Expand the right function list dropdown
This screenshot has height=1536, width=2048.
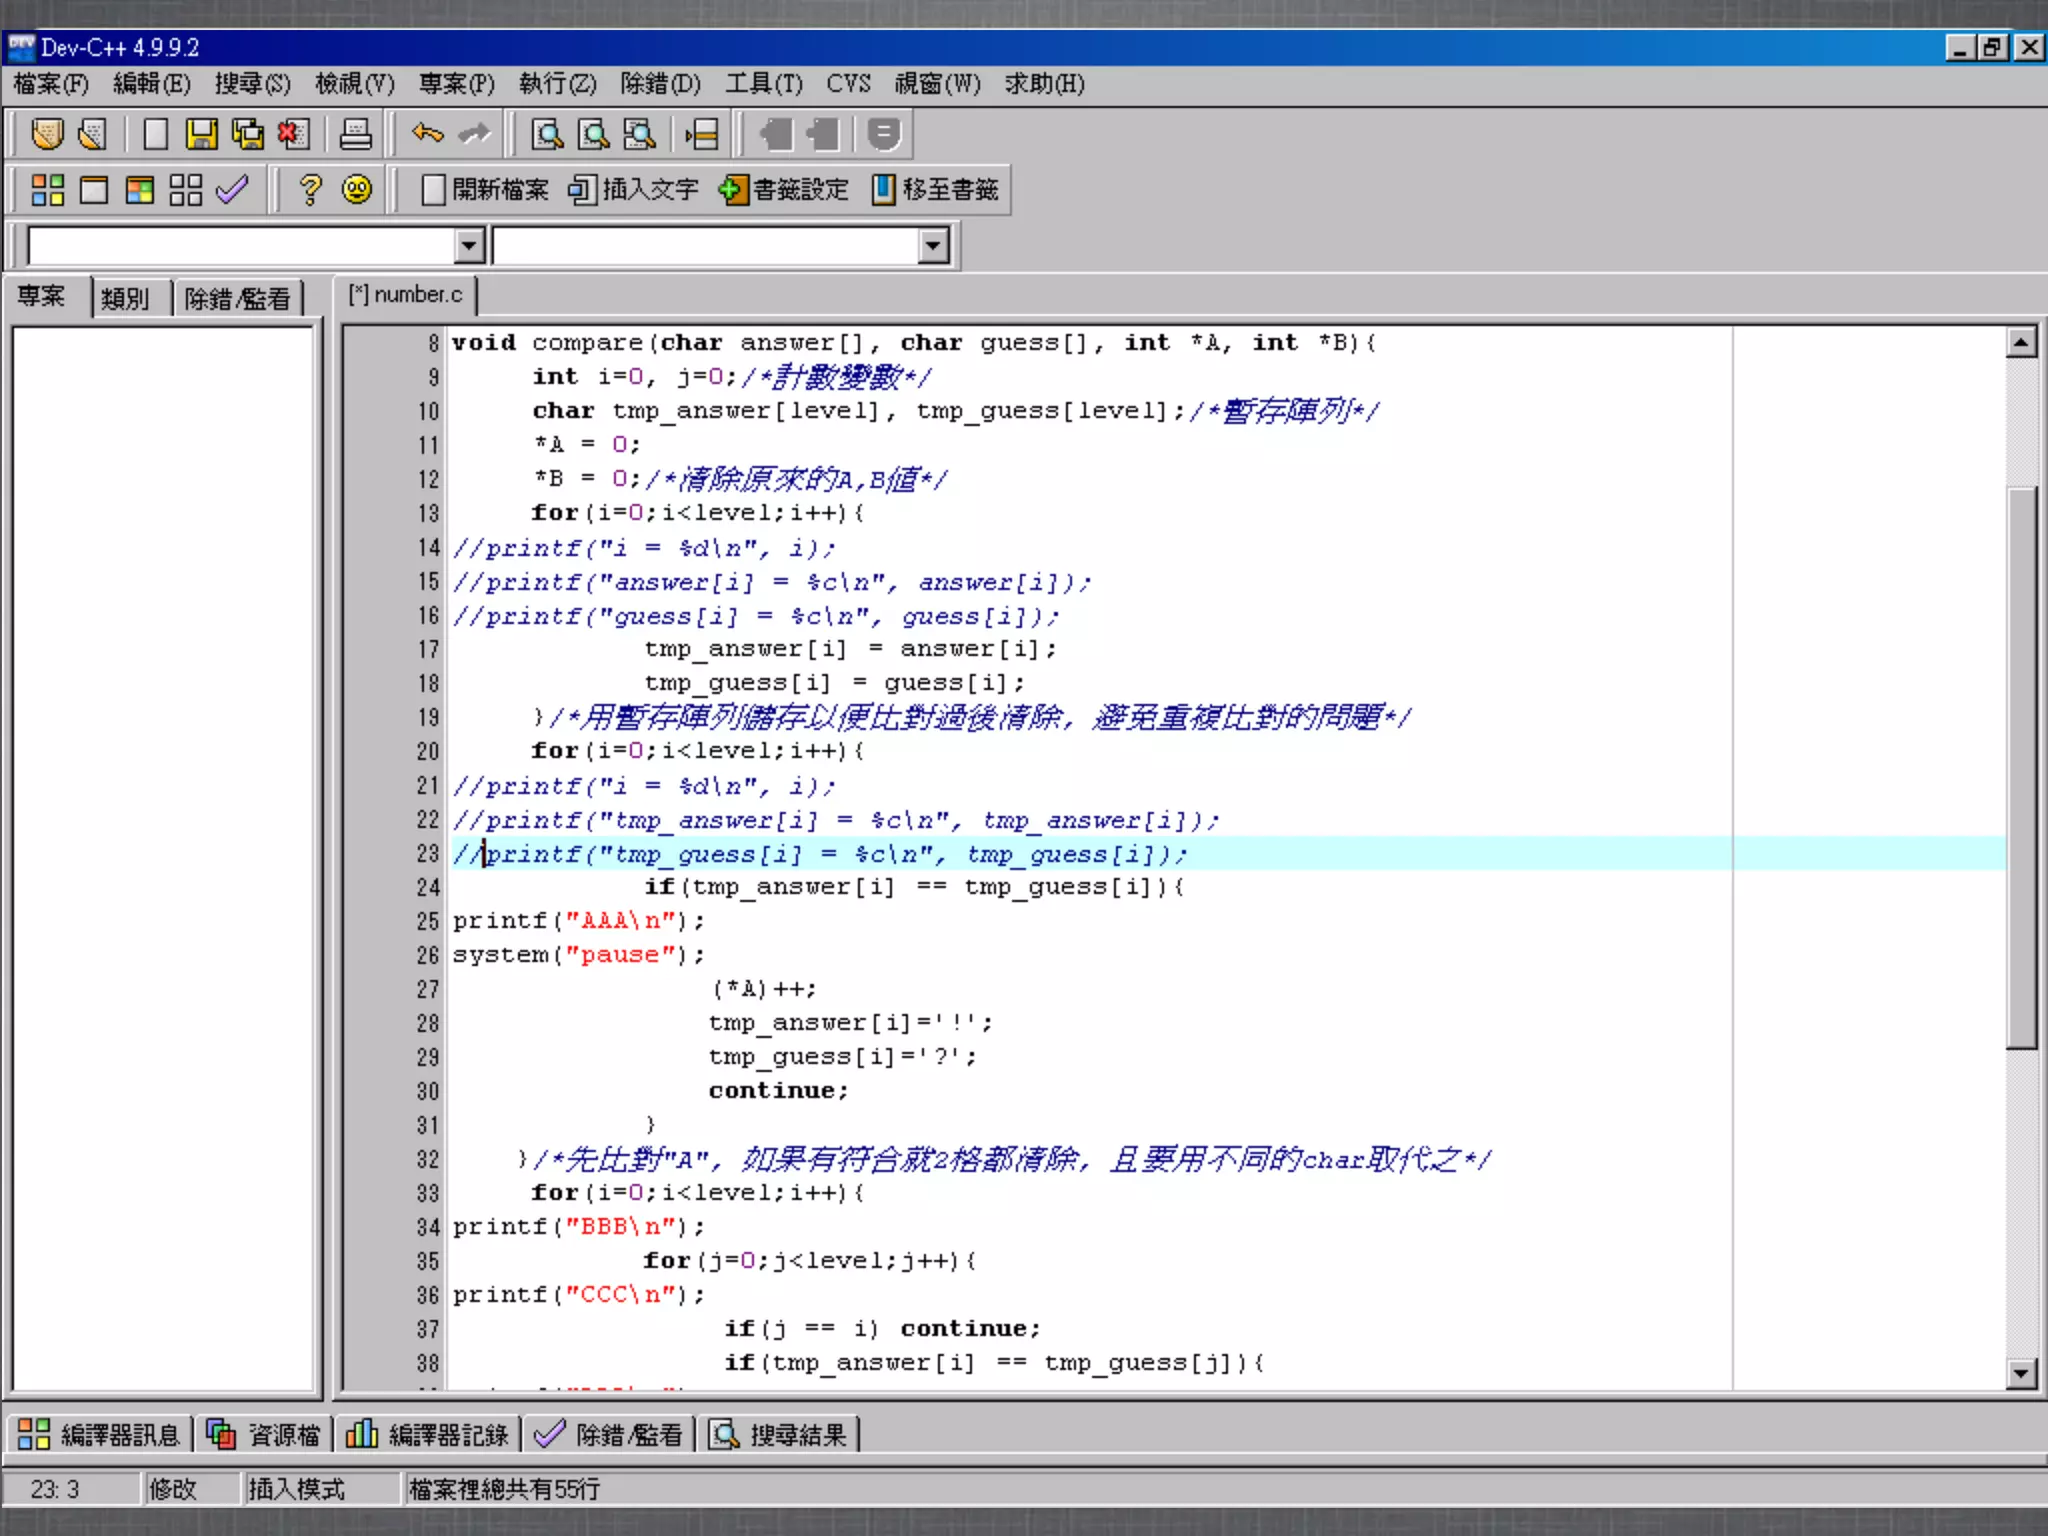[933, 245]
